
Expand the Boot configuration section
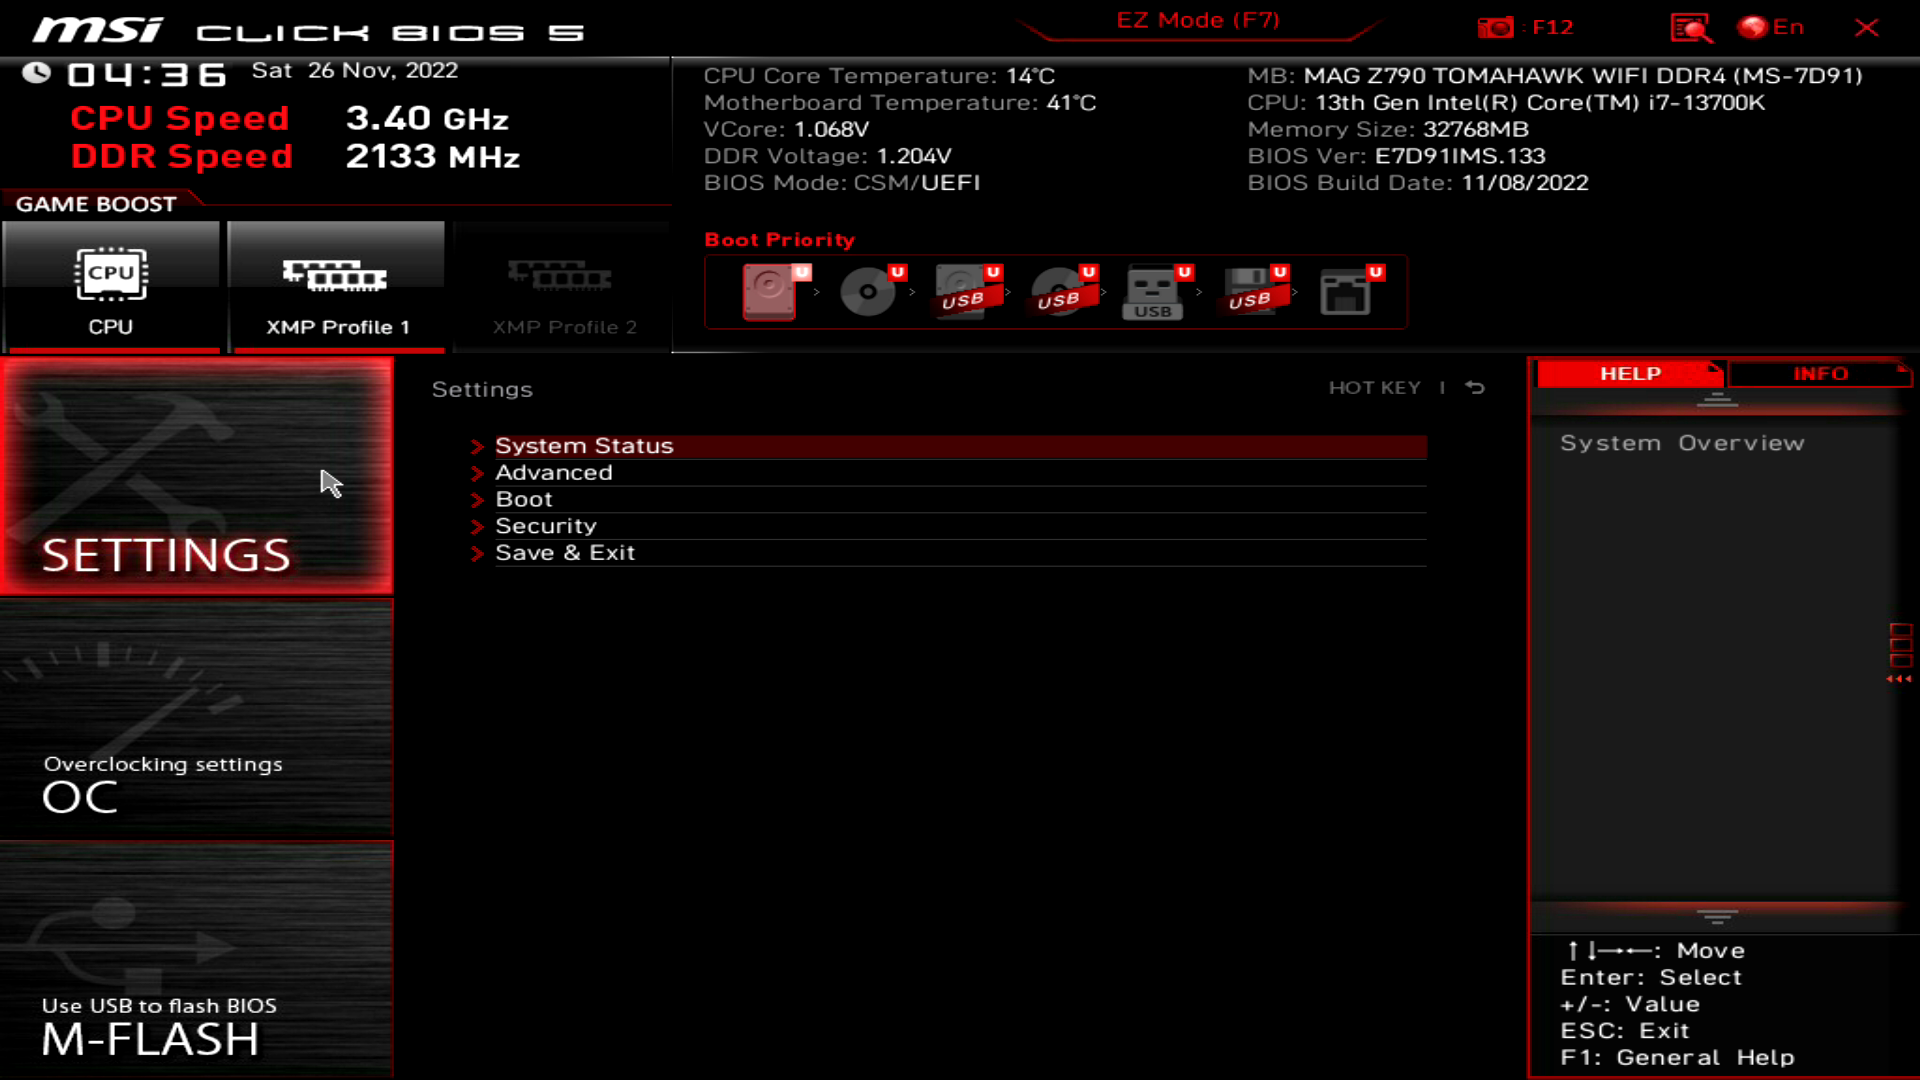(522, 498)
